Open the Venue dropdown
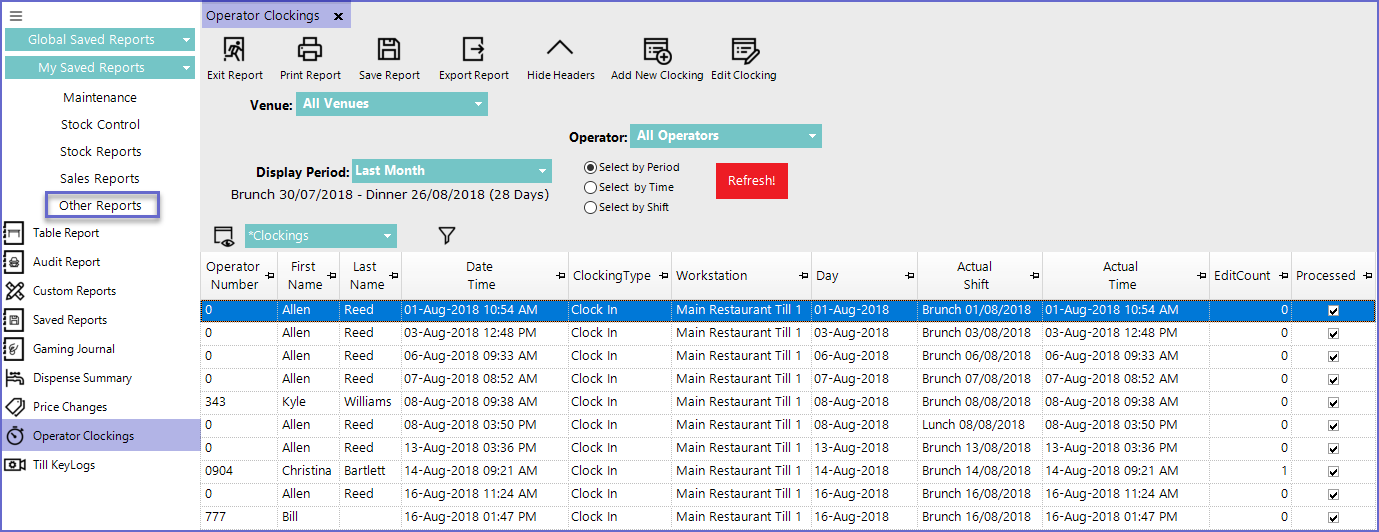1379x532 pixels. [x=391, y=104]
